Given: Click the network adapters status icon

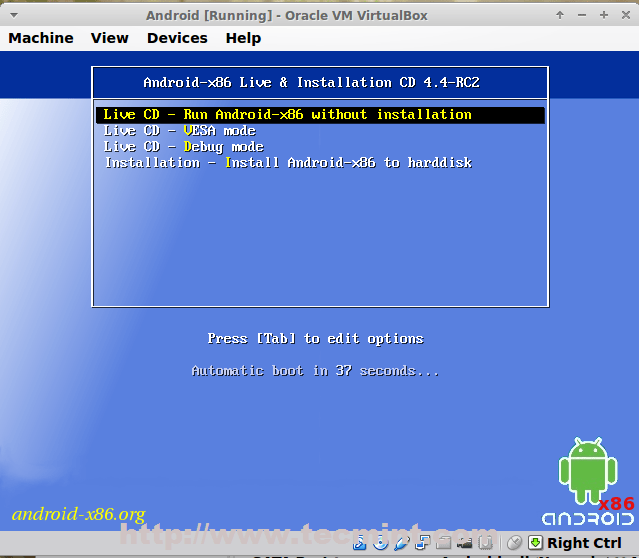Looking at the screenshot, I should click(x=423, y=543).
